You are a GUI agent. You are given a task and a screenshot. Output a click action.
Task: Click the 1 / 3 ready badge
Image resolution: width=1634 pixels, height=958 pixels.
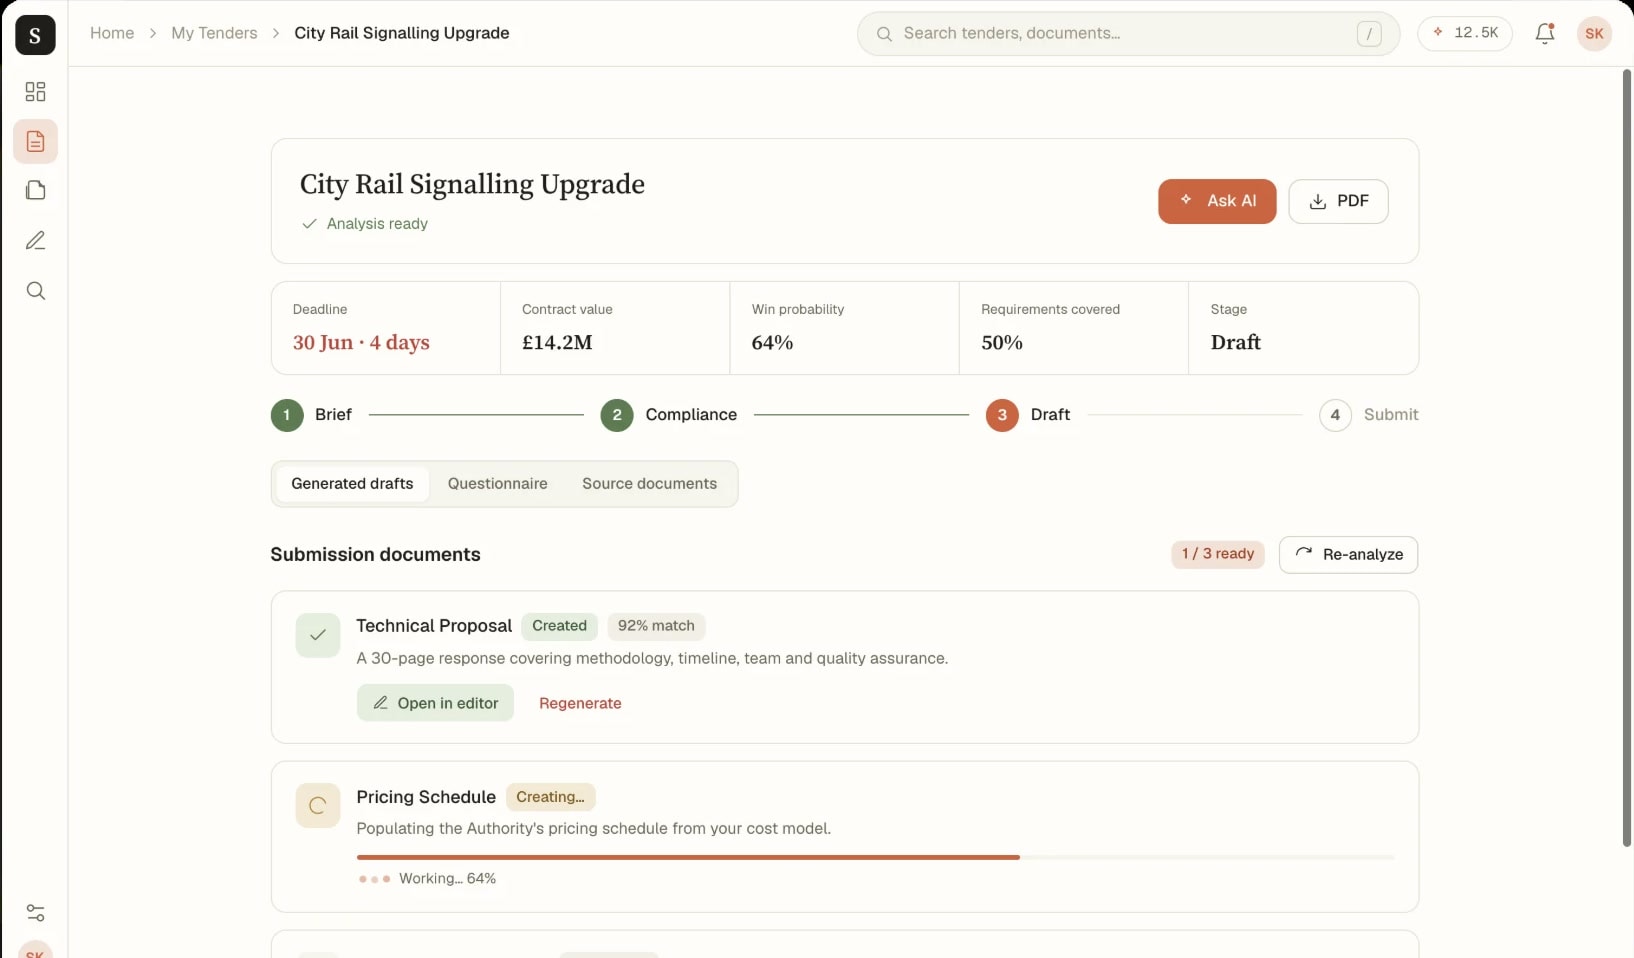pyautogui.click(x=1218, y=554)
